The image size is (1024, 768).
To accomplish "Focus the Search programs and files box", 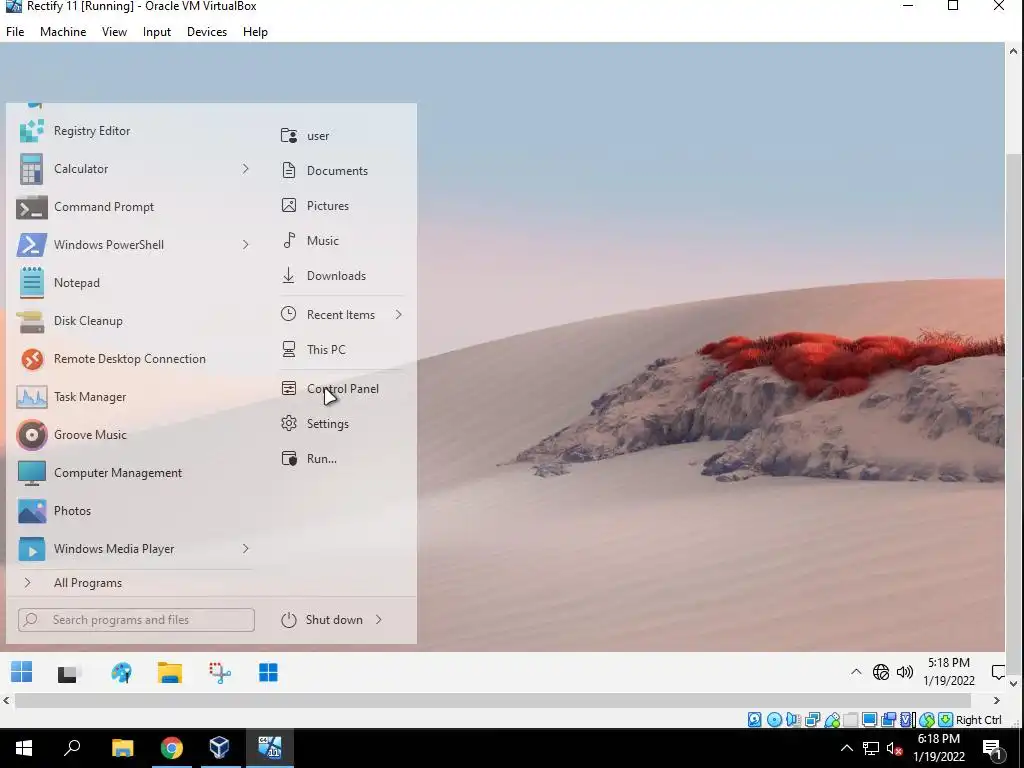I will 136,620.
